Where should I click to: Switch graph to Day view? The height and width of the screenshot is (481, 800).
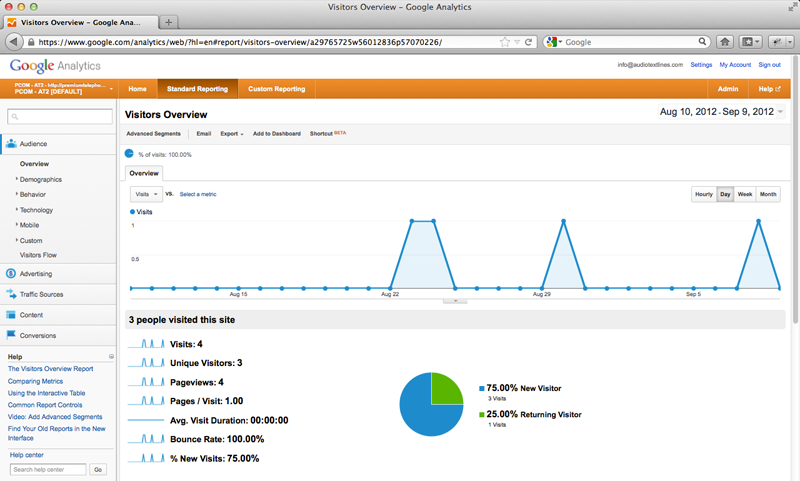pos(725,194)
